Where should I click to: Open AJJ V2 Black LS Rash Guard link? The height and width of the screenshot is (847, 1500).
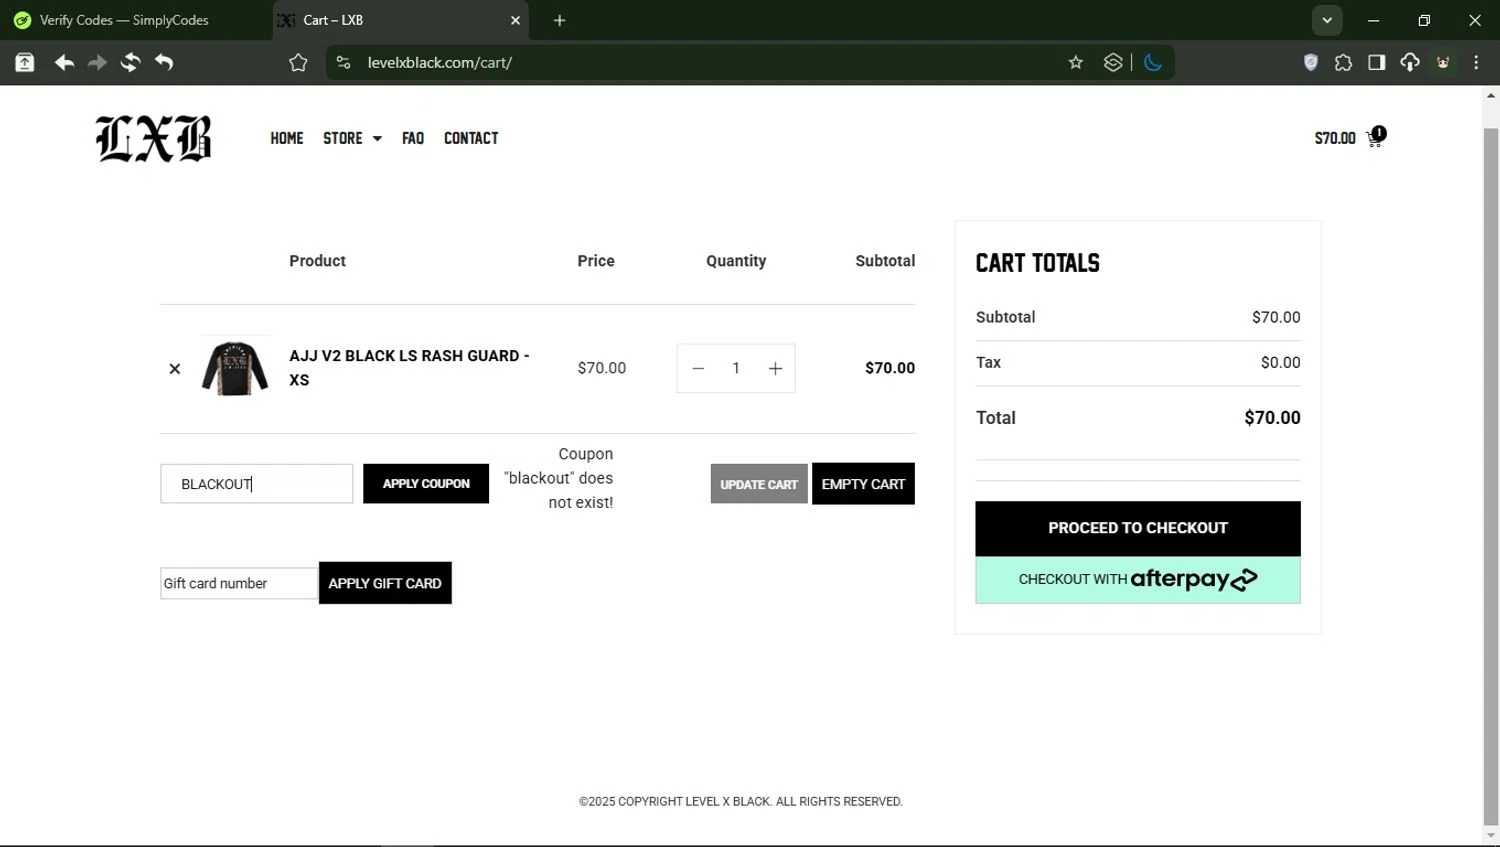click(x=409, y=368)
